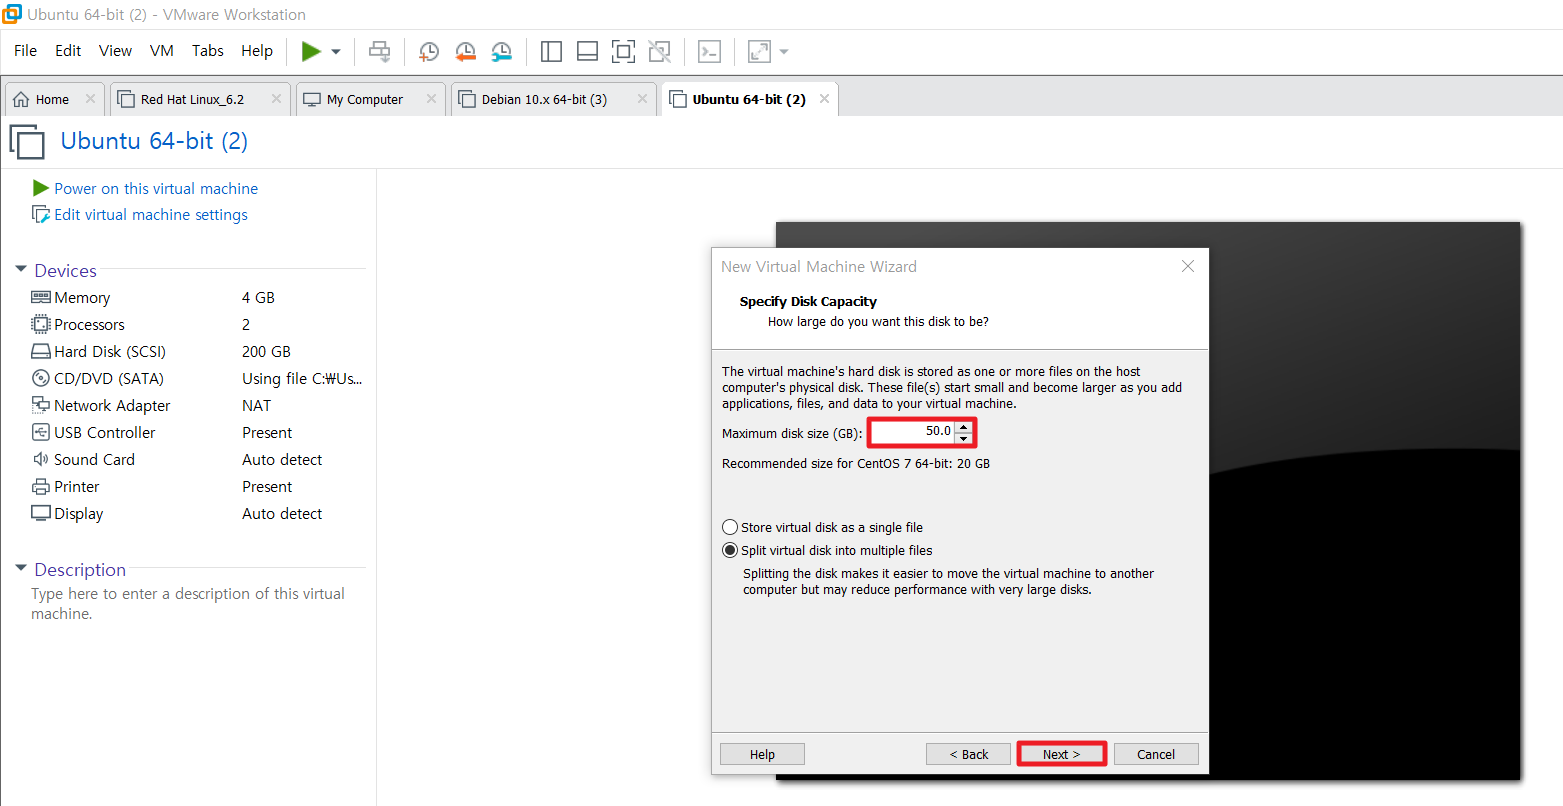Click the Maximum disk size input field
The height and width of the screenshot is (806, 1563).
point(912,432)
